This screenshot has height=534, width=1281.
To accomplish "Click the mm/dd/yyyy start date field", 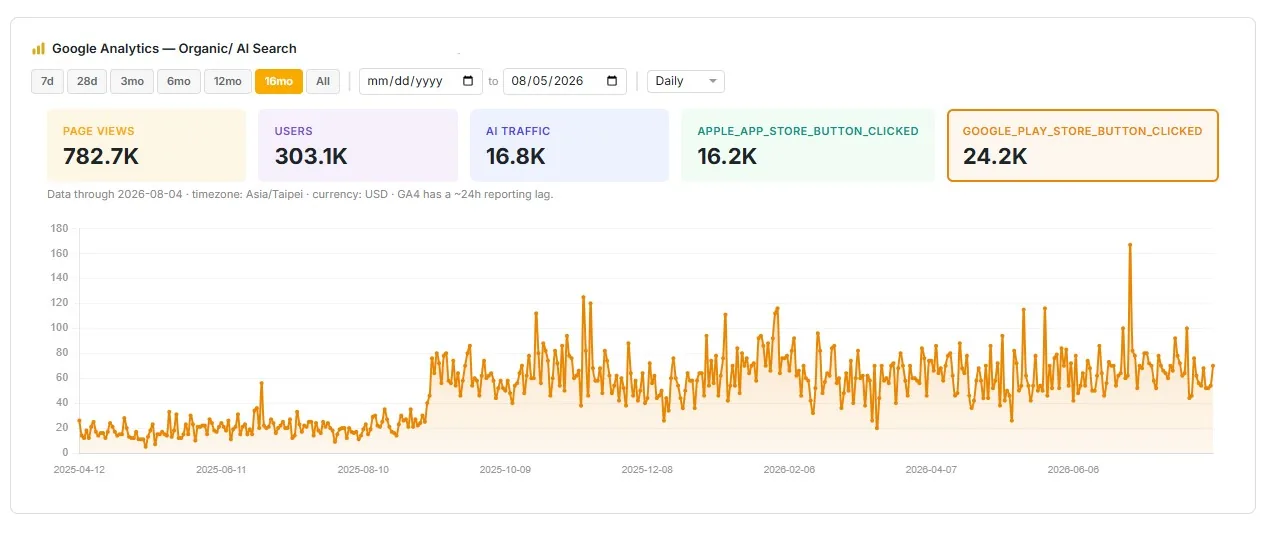I will [421, 81].
